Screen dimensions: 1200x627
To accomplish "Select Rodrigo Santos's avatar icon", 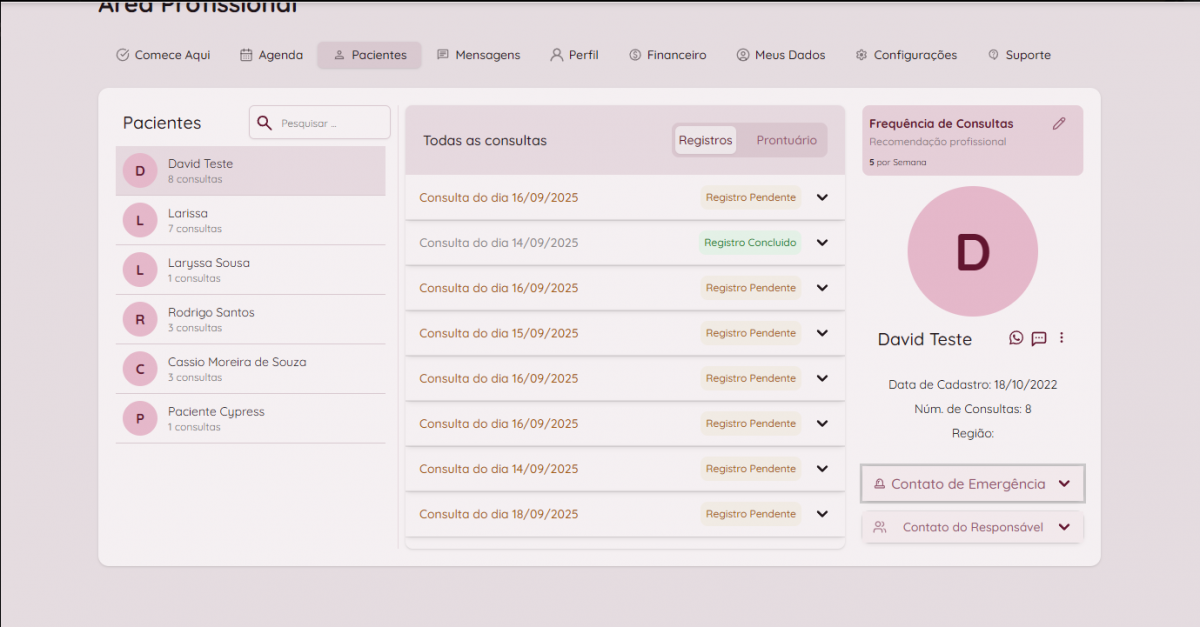I will pyautogui.click(x=140, y=319).
